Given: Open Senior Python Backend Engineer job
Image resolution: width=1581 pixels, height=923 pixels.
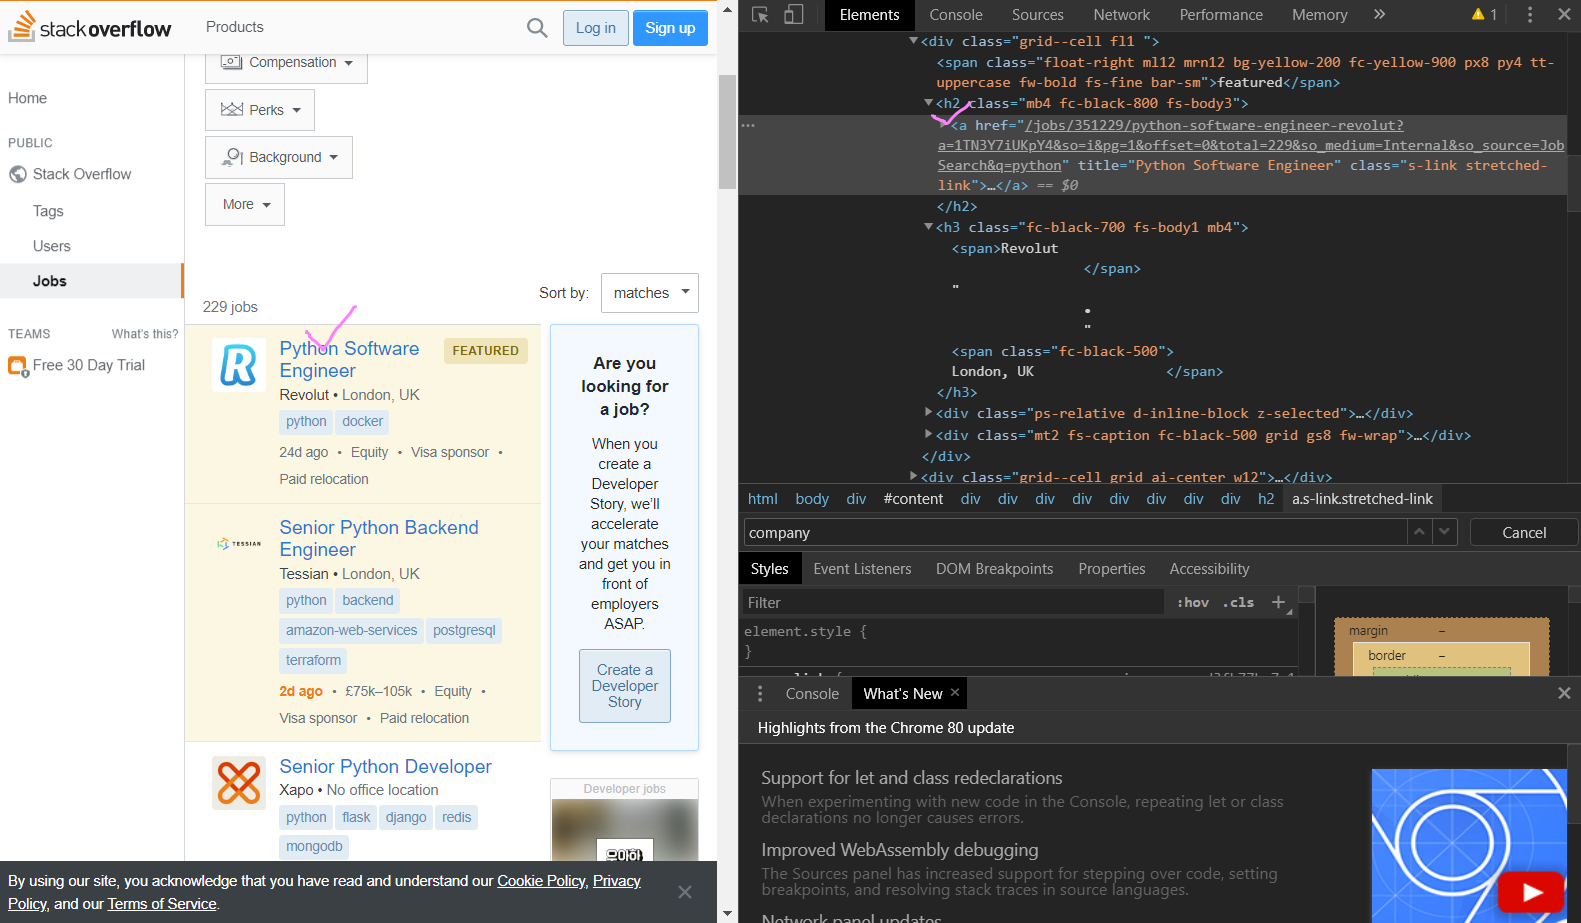Looking at the screenshot, I should 379,538.
